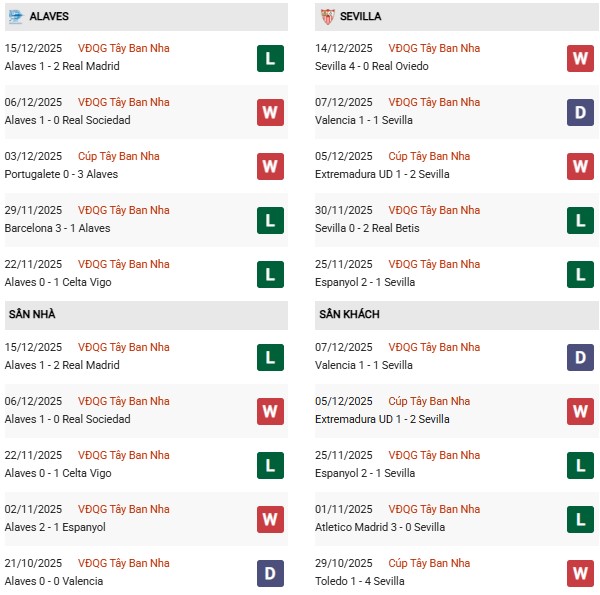
Task: Click the L badge for Sevilla 0 - 2 Real Betis
Action: click(580, 220)
